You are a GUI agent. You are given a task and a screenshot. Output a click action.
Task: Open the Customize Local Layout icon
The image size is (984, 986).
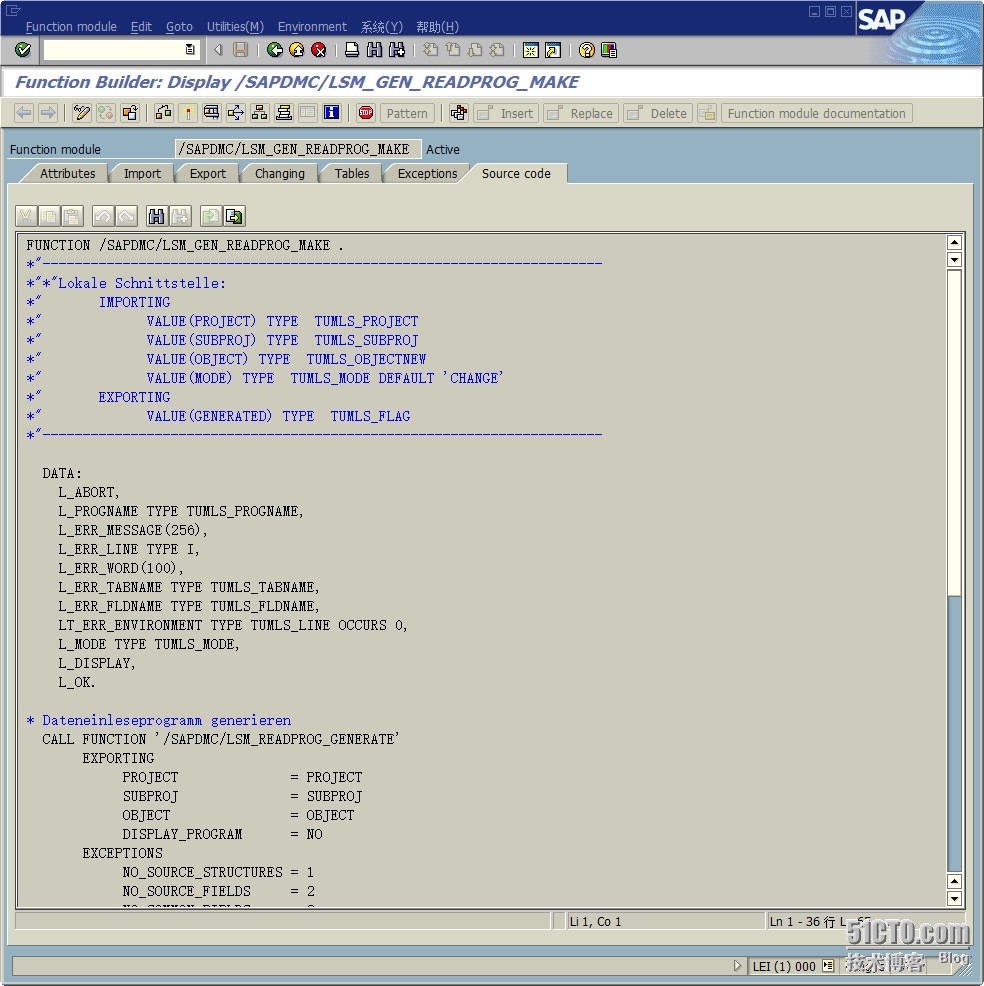point(609,50)
